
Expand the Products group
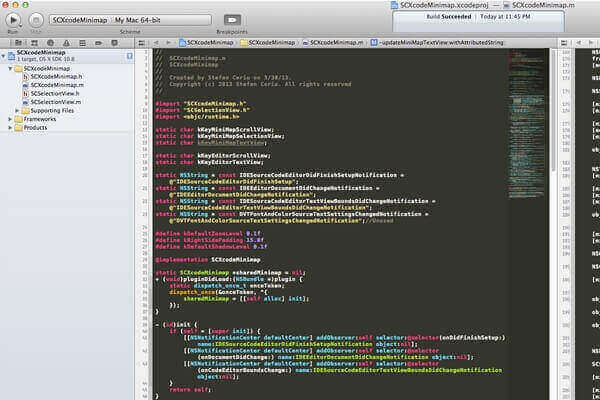point(11,128)
